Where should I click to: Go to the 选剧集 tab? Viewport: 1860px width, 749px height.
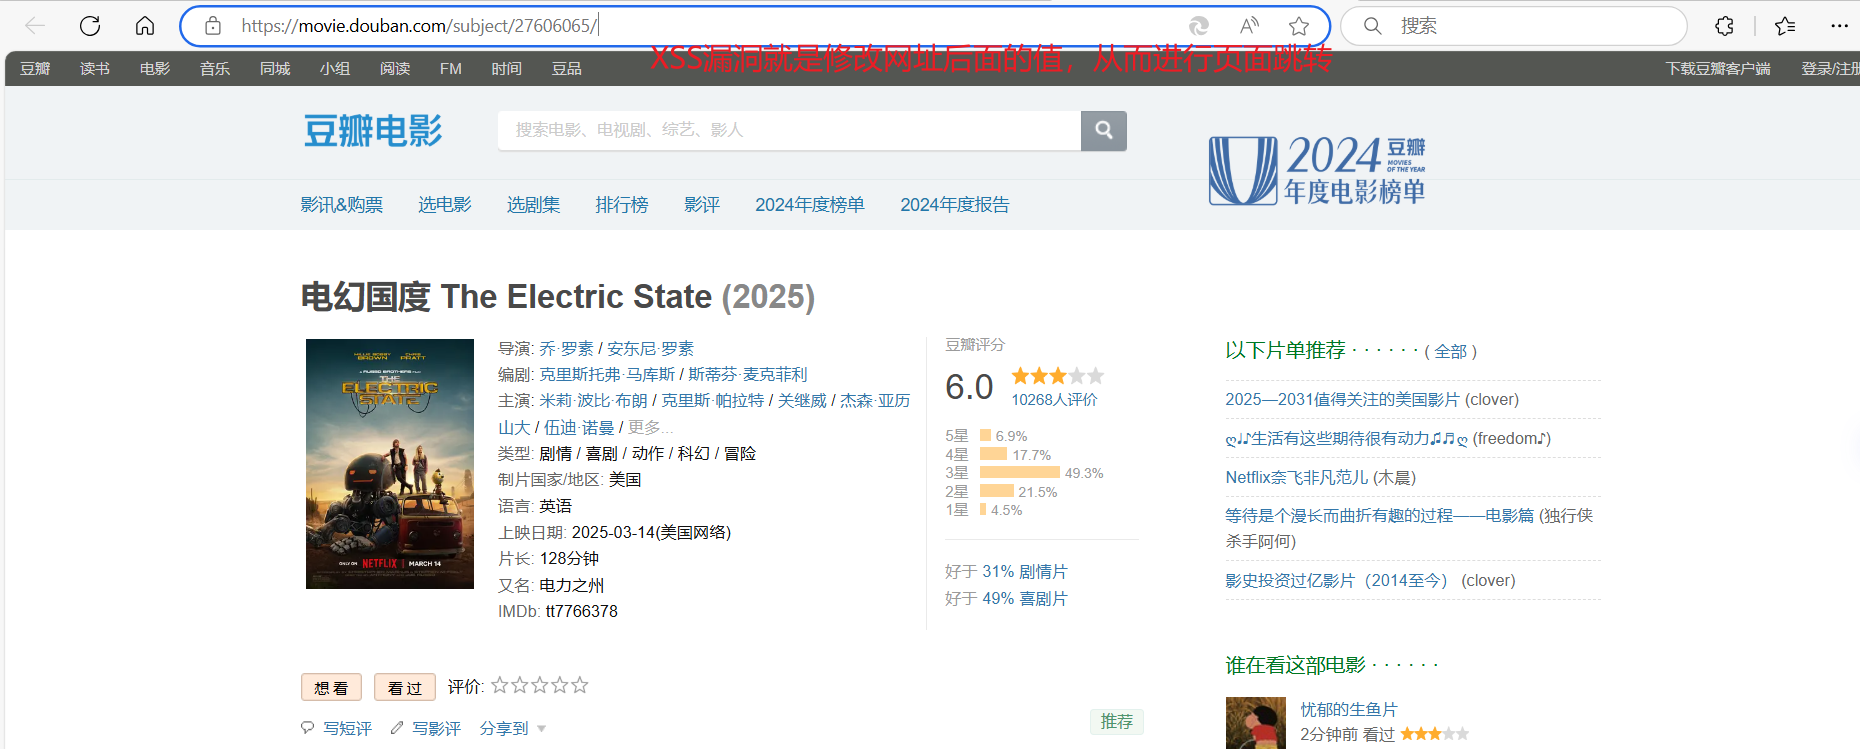[533, 205]
